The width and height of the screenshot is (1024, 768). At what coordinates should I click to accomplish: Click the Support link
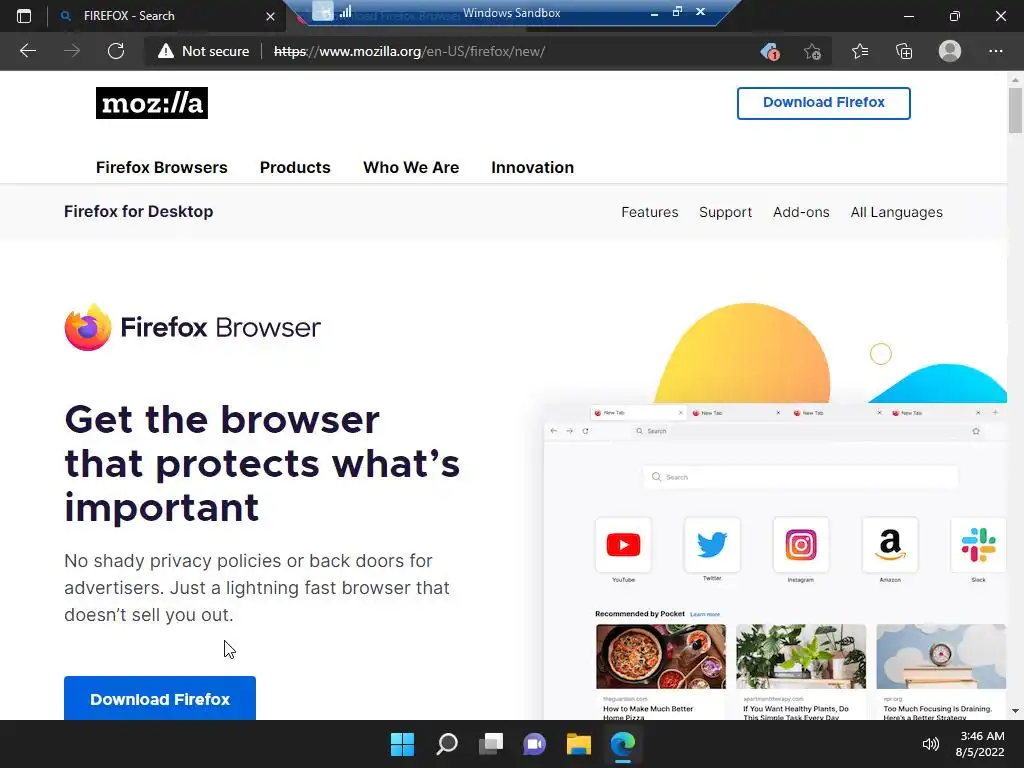726,212
